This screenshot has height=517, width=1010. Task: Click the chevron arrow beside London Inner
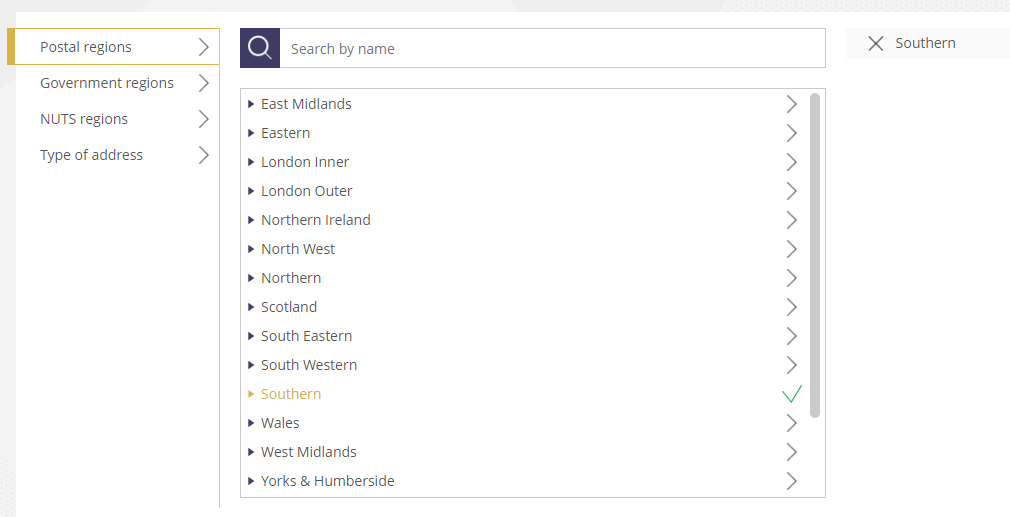(x=791, y=162)
